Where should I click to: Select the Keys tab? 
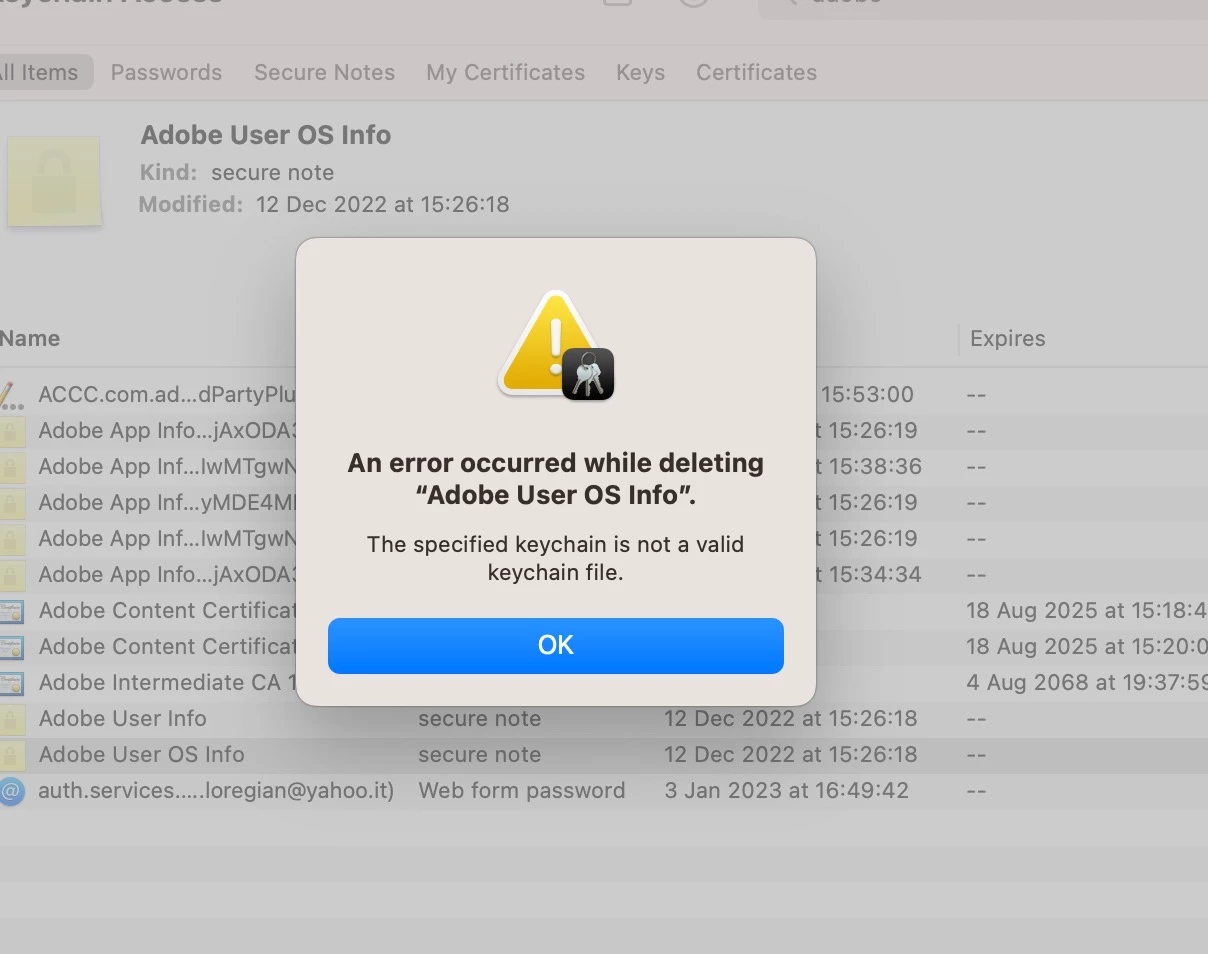640,72
